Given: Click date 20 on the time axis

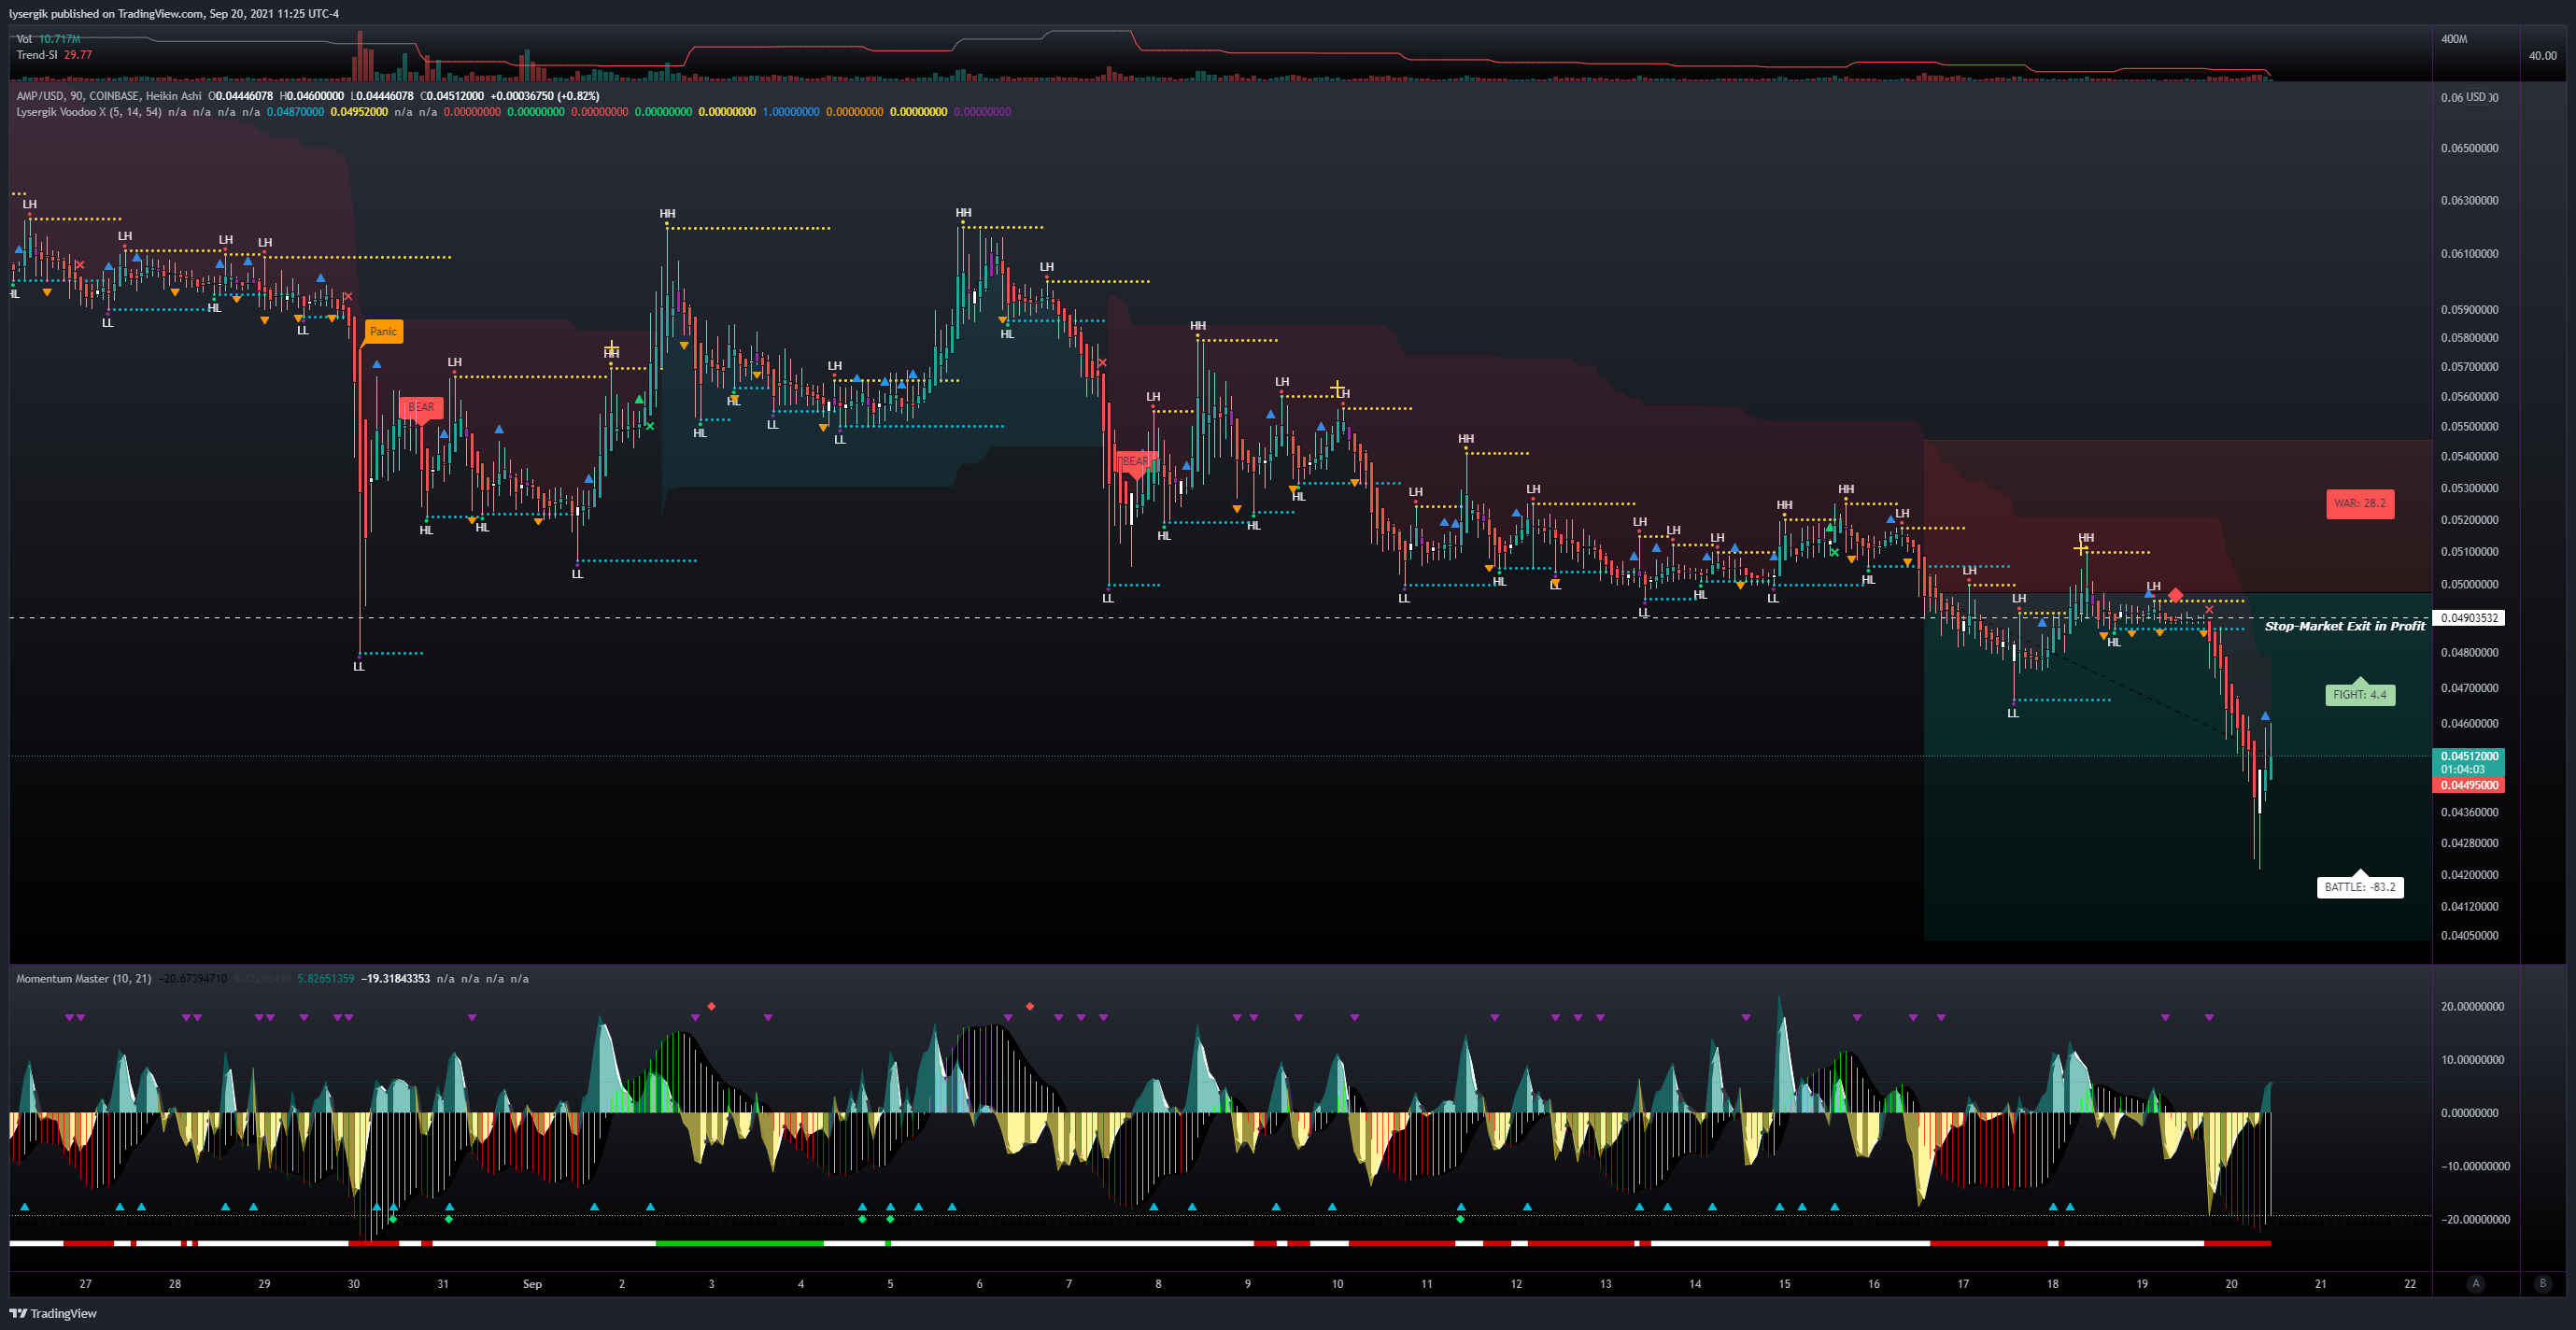Looking at the screenshot, I should pos(2231,1284).
